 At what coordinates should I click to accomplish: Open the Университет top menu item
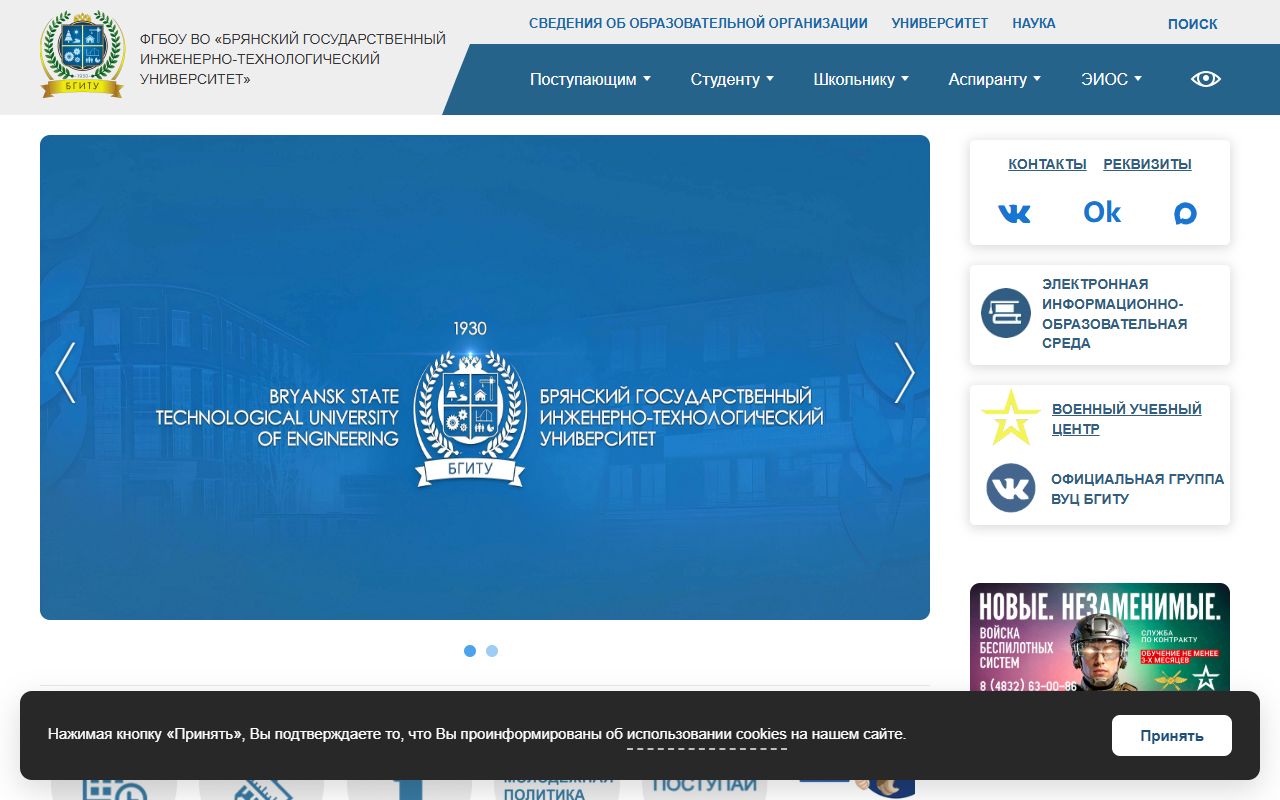[940, 23]
